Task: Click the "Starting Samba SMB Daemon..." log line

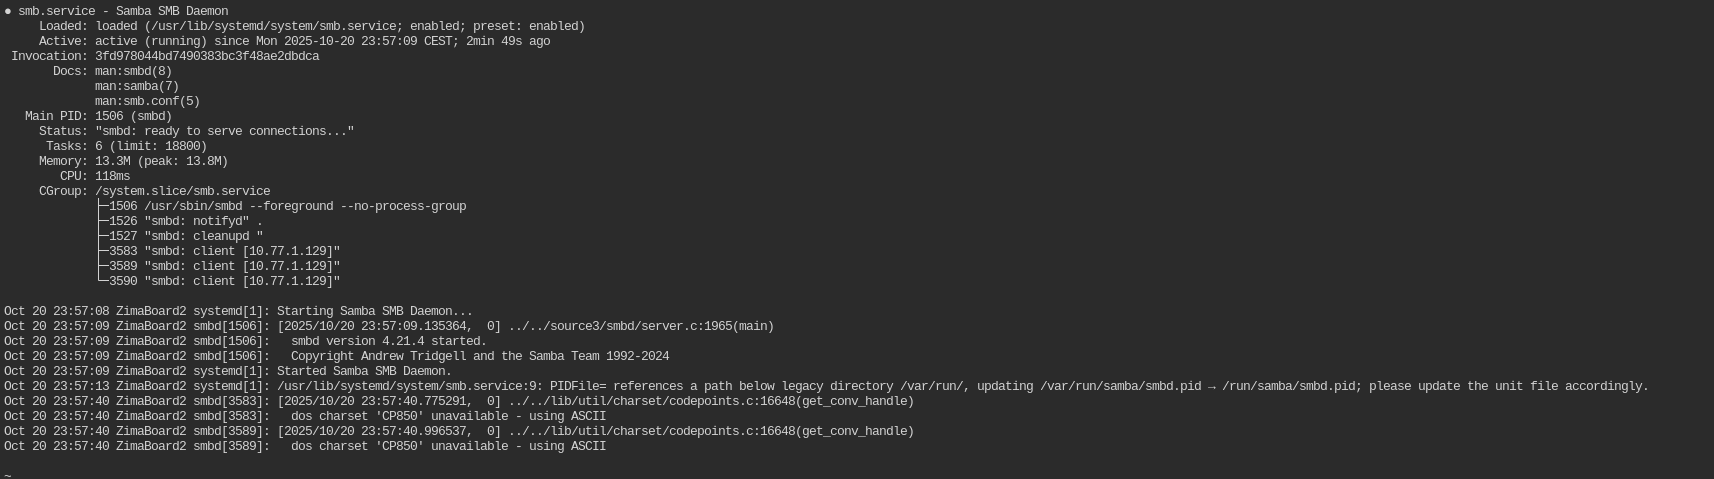Action: (x=374, y=311)
